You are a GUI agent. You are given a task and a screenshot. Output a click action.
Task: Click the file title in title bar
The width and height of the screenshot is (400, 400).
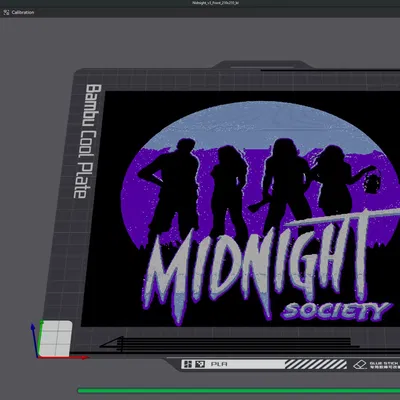pyautogui.click(x=216, y=3)
